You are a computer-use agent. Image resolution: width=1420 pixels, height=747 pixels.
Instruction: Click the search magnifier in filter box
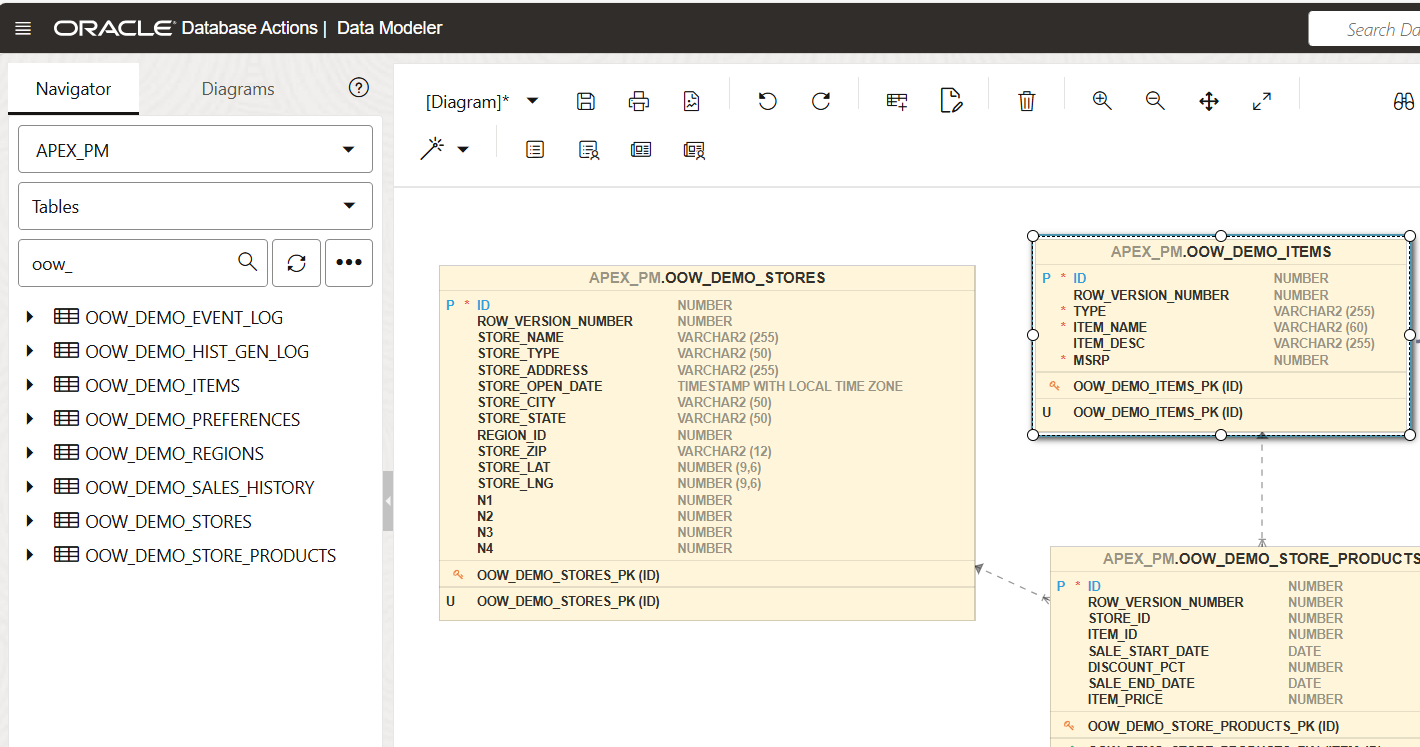(247, 262)
